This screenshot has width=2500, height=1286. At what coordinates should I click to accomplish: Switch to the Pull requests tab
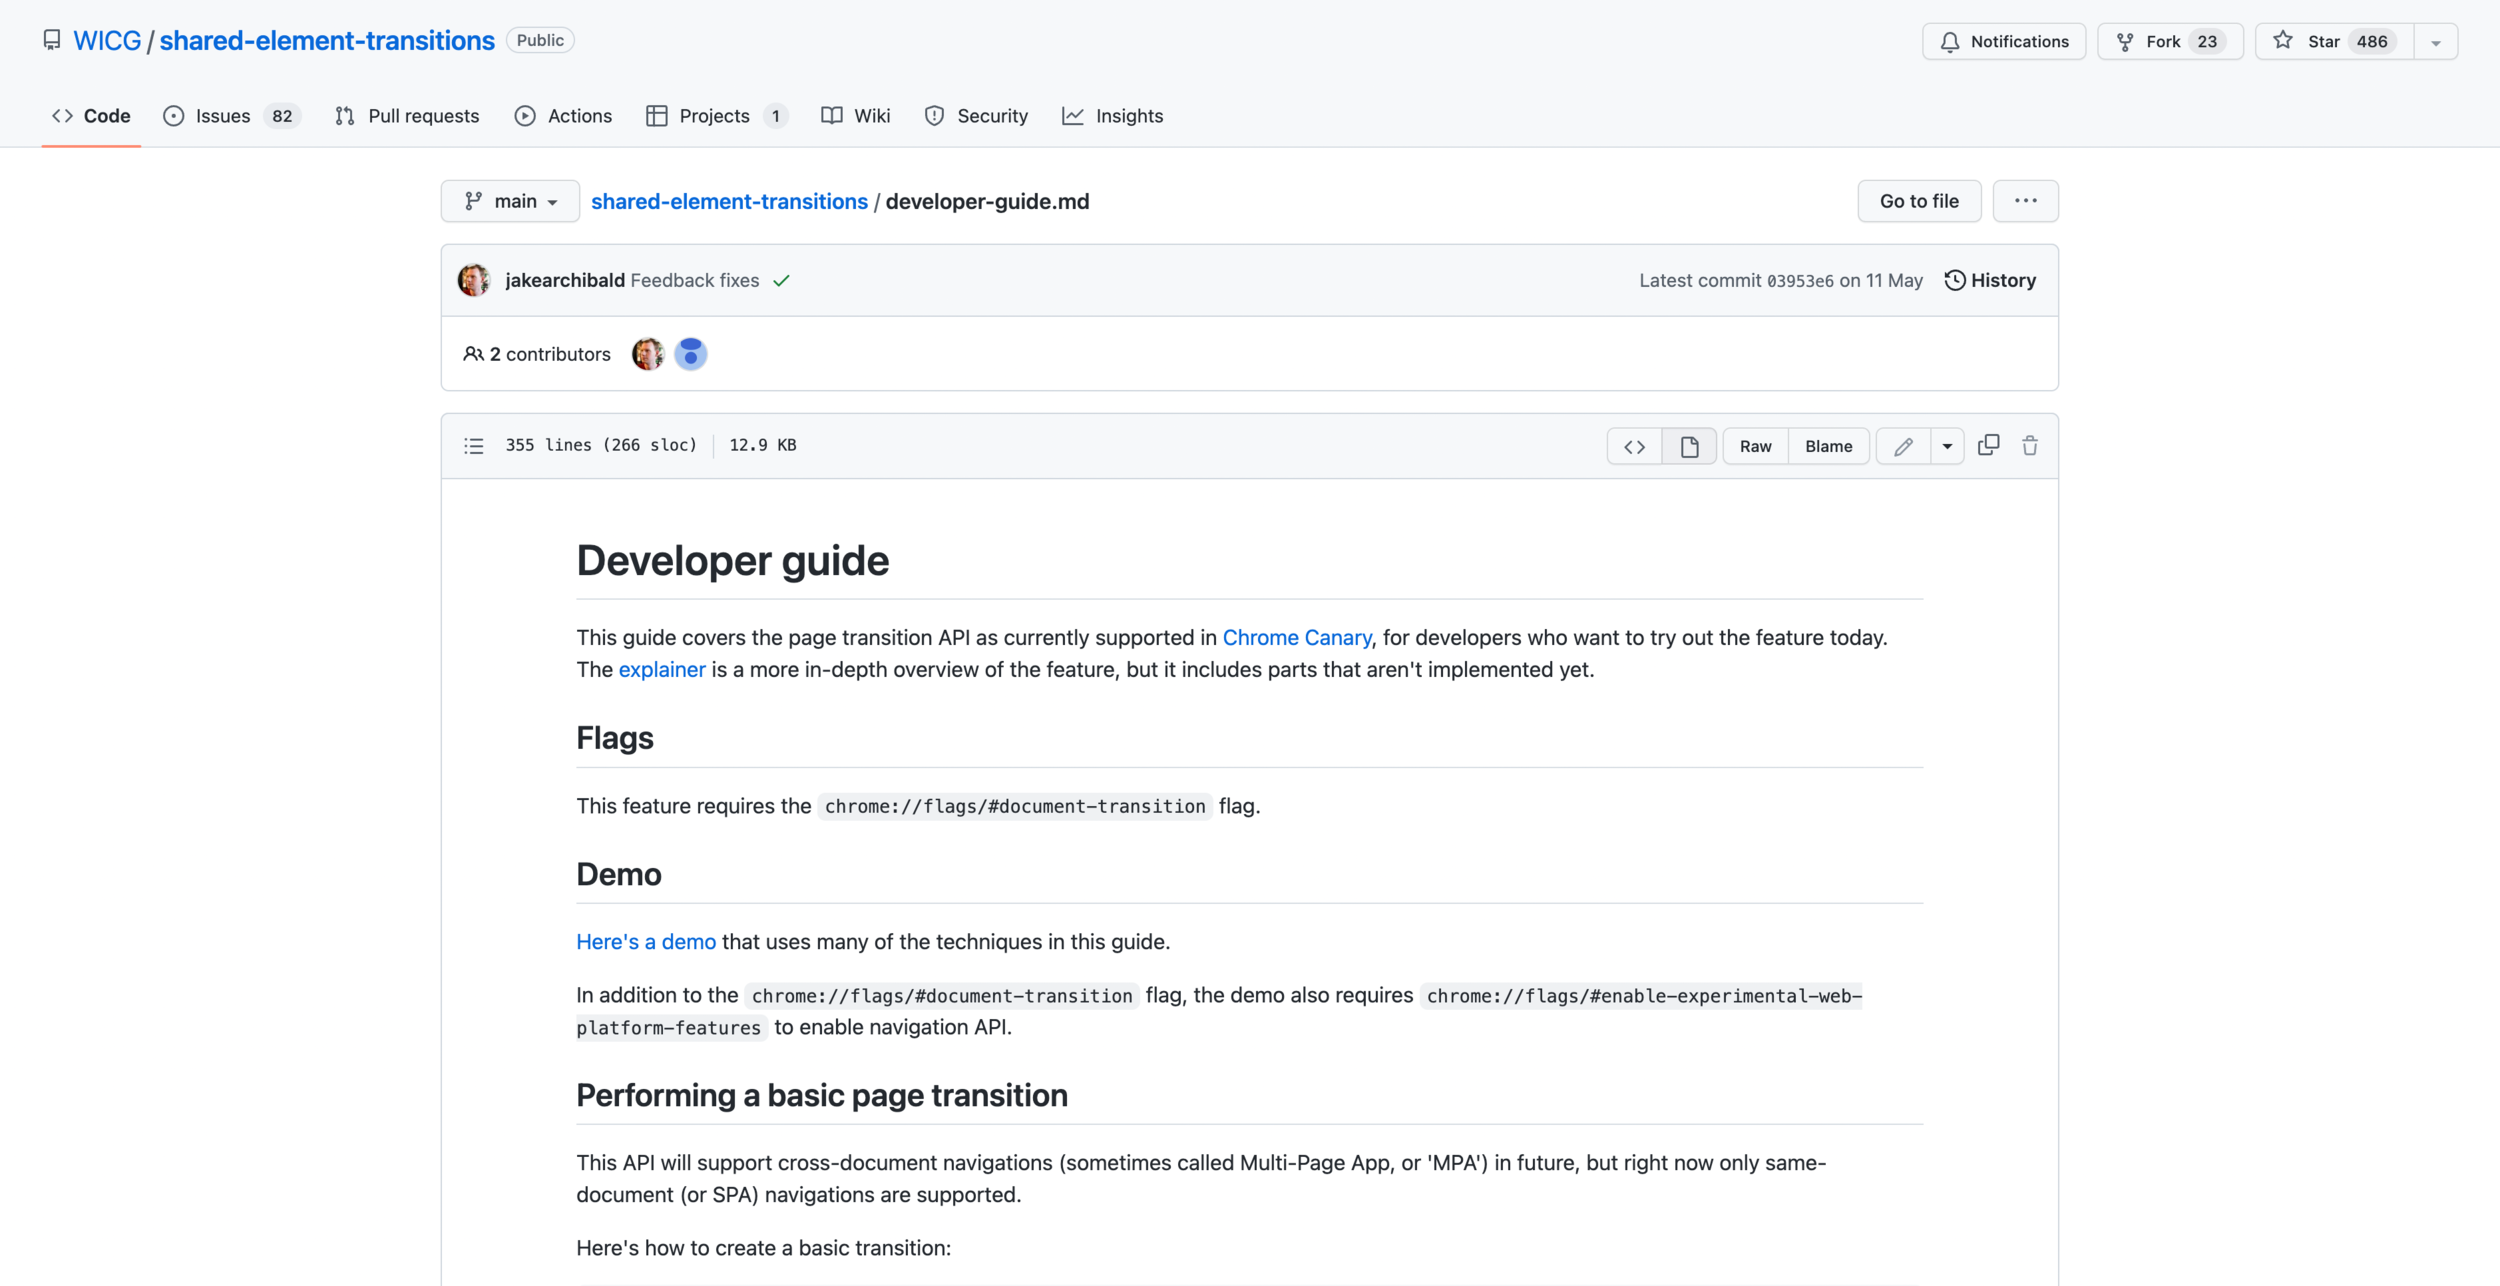tap(407, 116)
